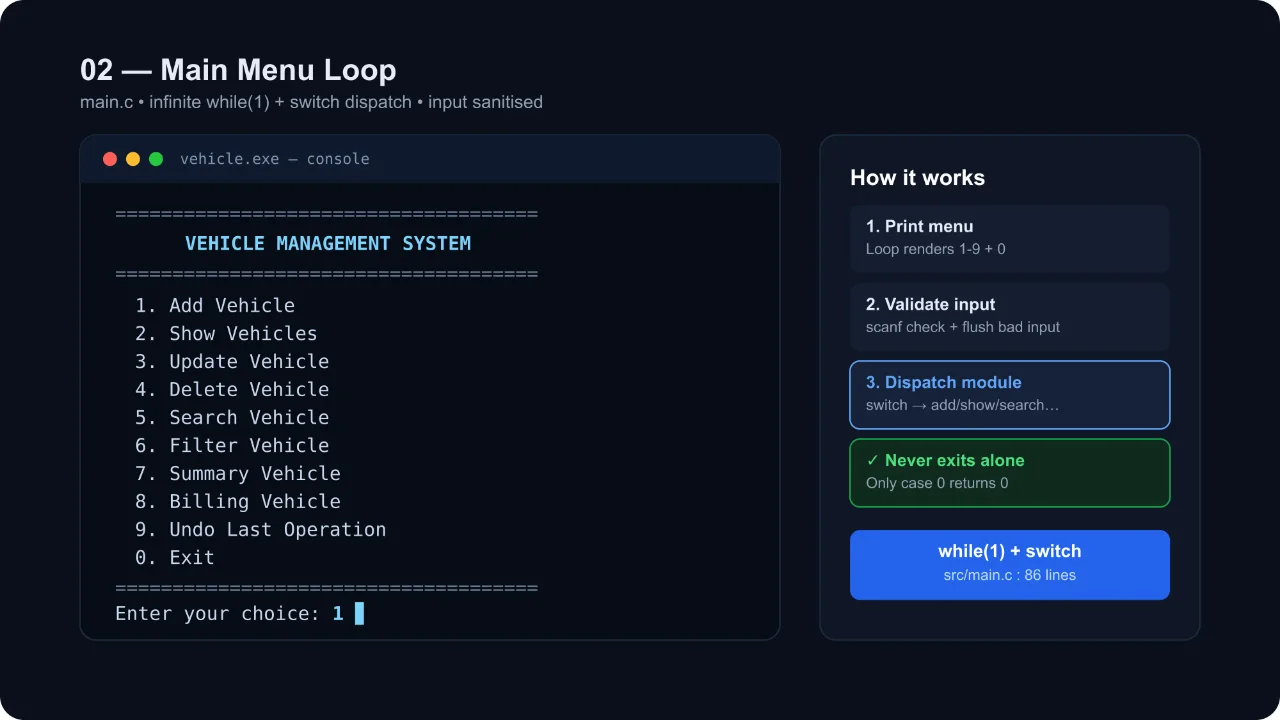Click the green maximize dot in console titlebar
1280x720 pixels.
pos(156,159)
